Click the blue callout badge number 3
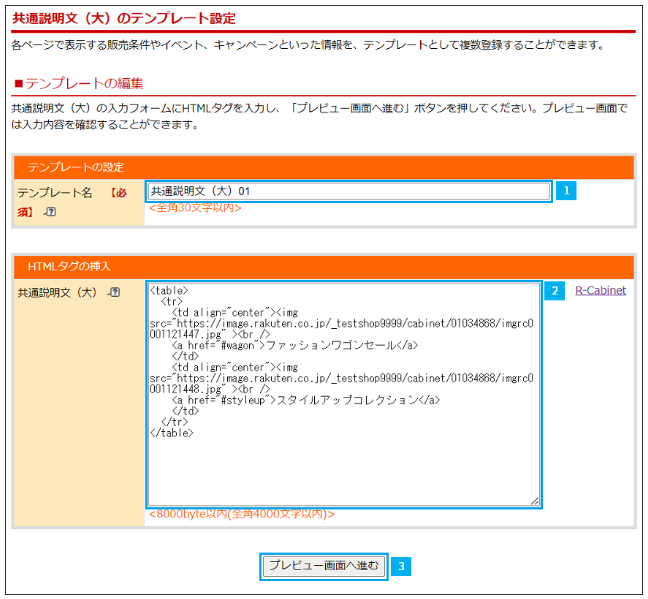The width and height of the screenshot is (648, 599). pos(401,566)
